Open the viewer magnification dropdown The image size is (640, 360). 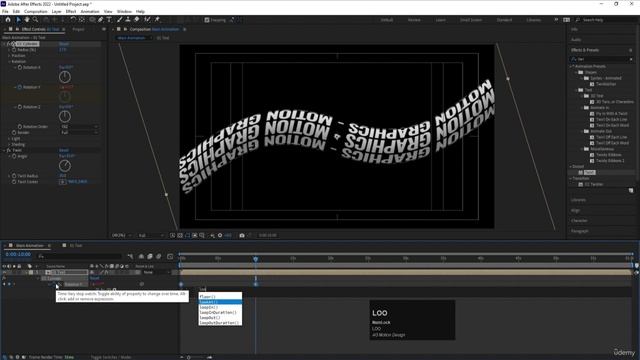click(x=122, y=236)
